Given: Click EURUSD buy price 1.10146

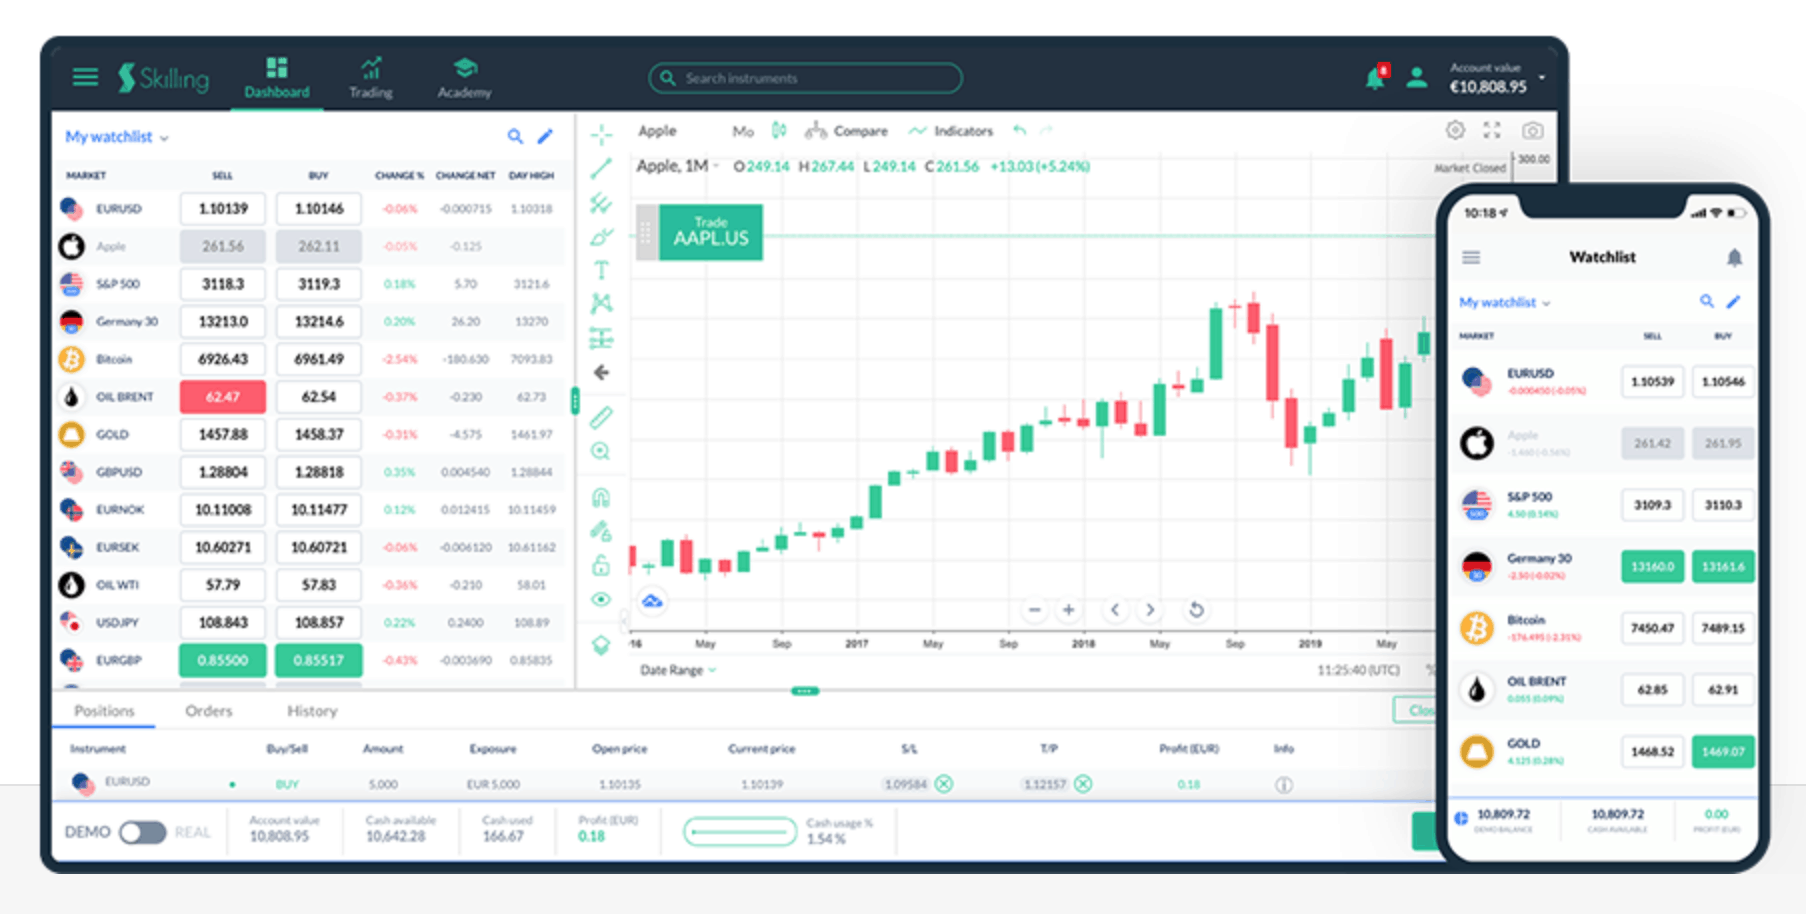Looking at the screenshot, I should (x=318, y=209).
